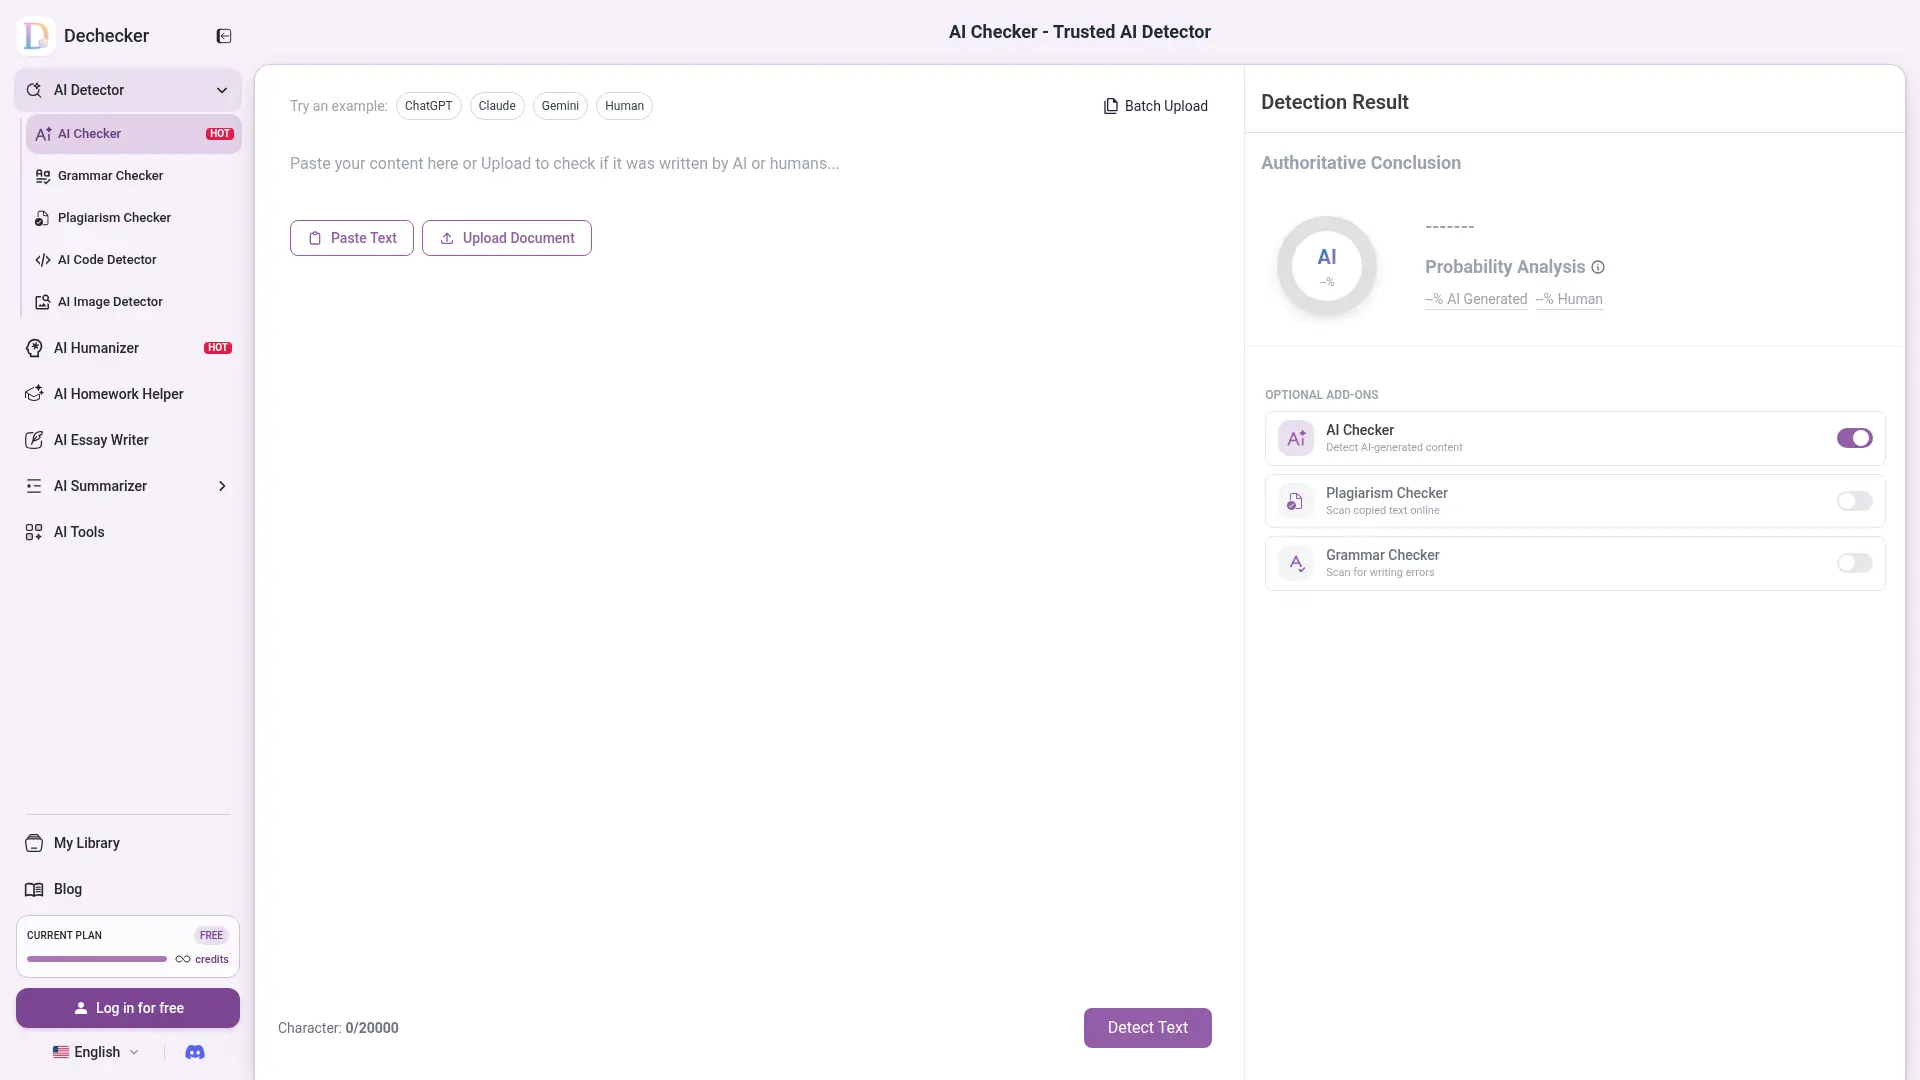This screenshot has width=1920, height=1080.
Task: Open the Discord community icon
Action: click(x=195, y=1052)
